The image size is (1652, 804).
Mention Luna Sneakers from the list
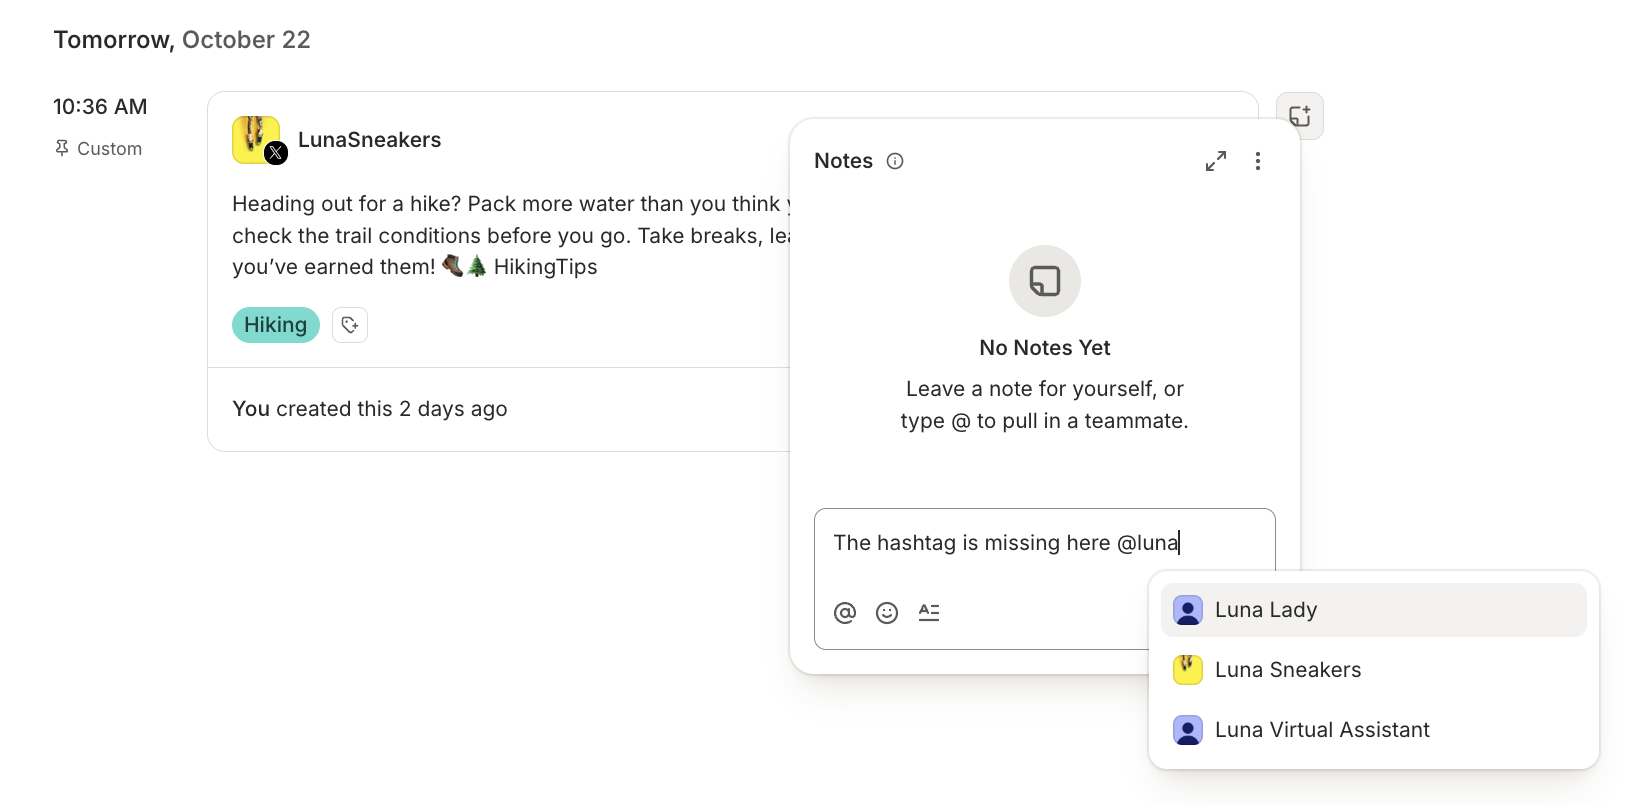point(1374,670)
